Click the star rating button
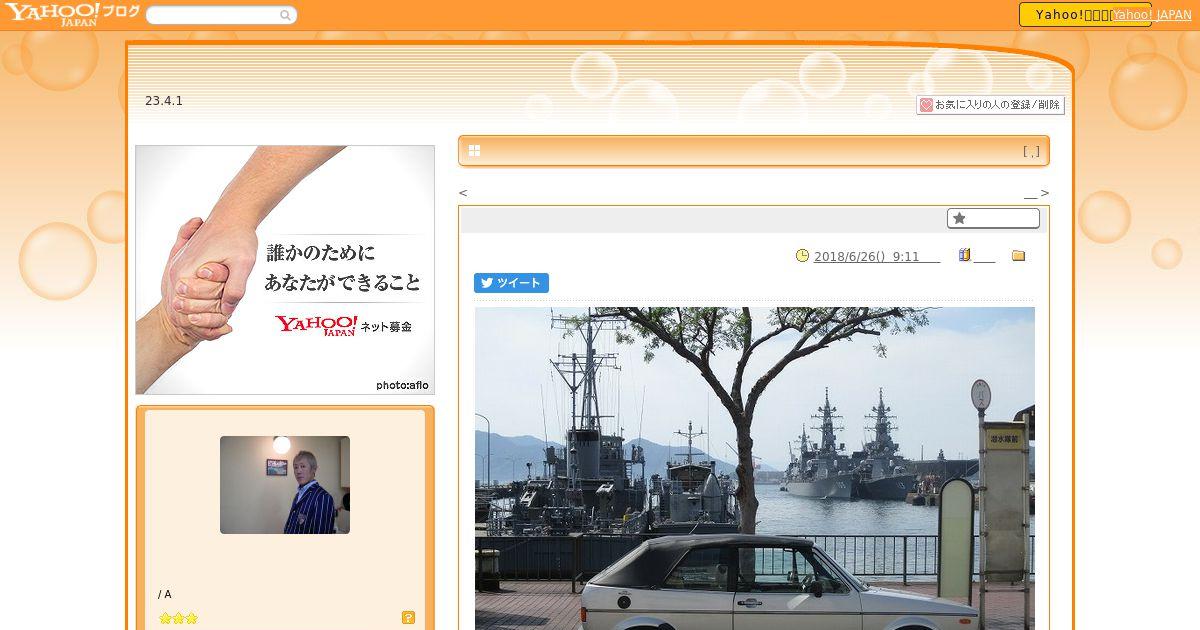The height and width of the screenshot is (630, 1200). (x=993, y=218)
